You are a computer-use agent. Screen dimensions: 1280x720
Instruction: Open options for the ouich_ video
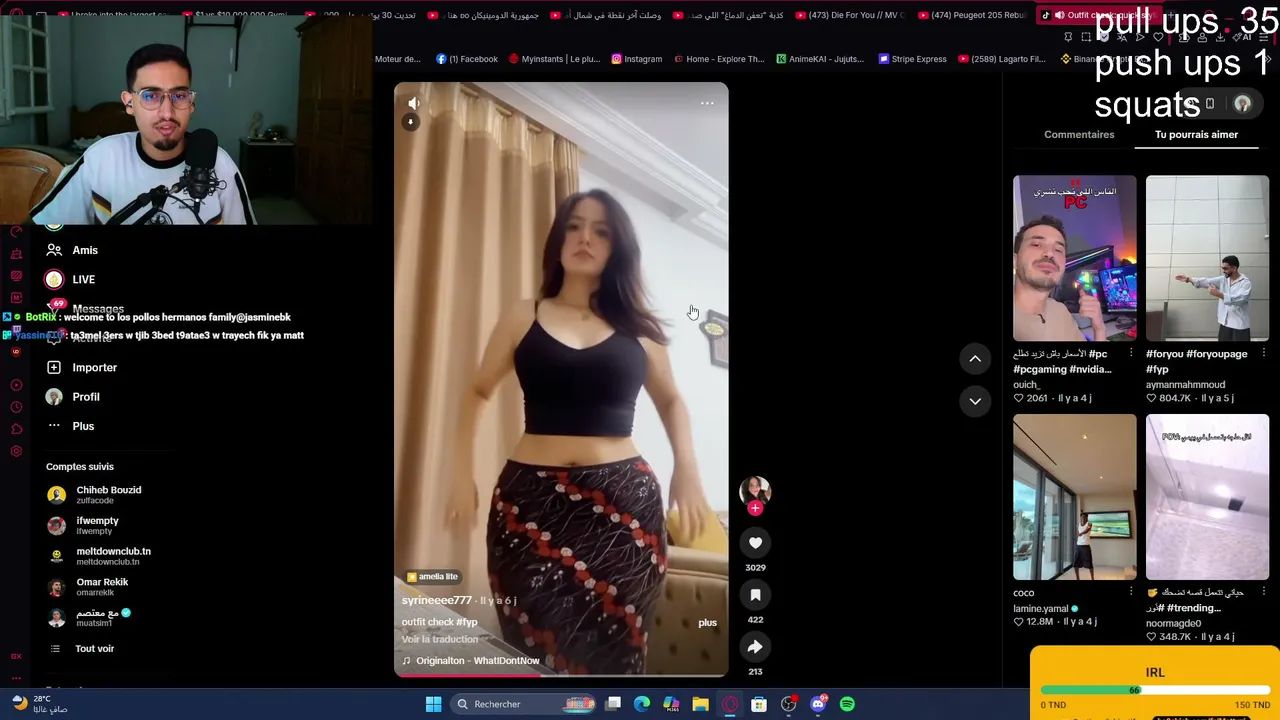pyautogui.click(x=1131, y=353)
